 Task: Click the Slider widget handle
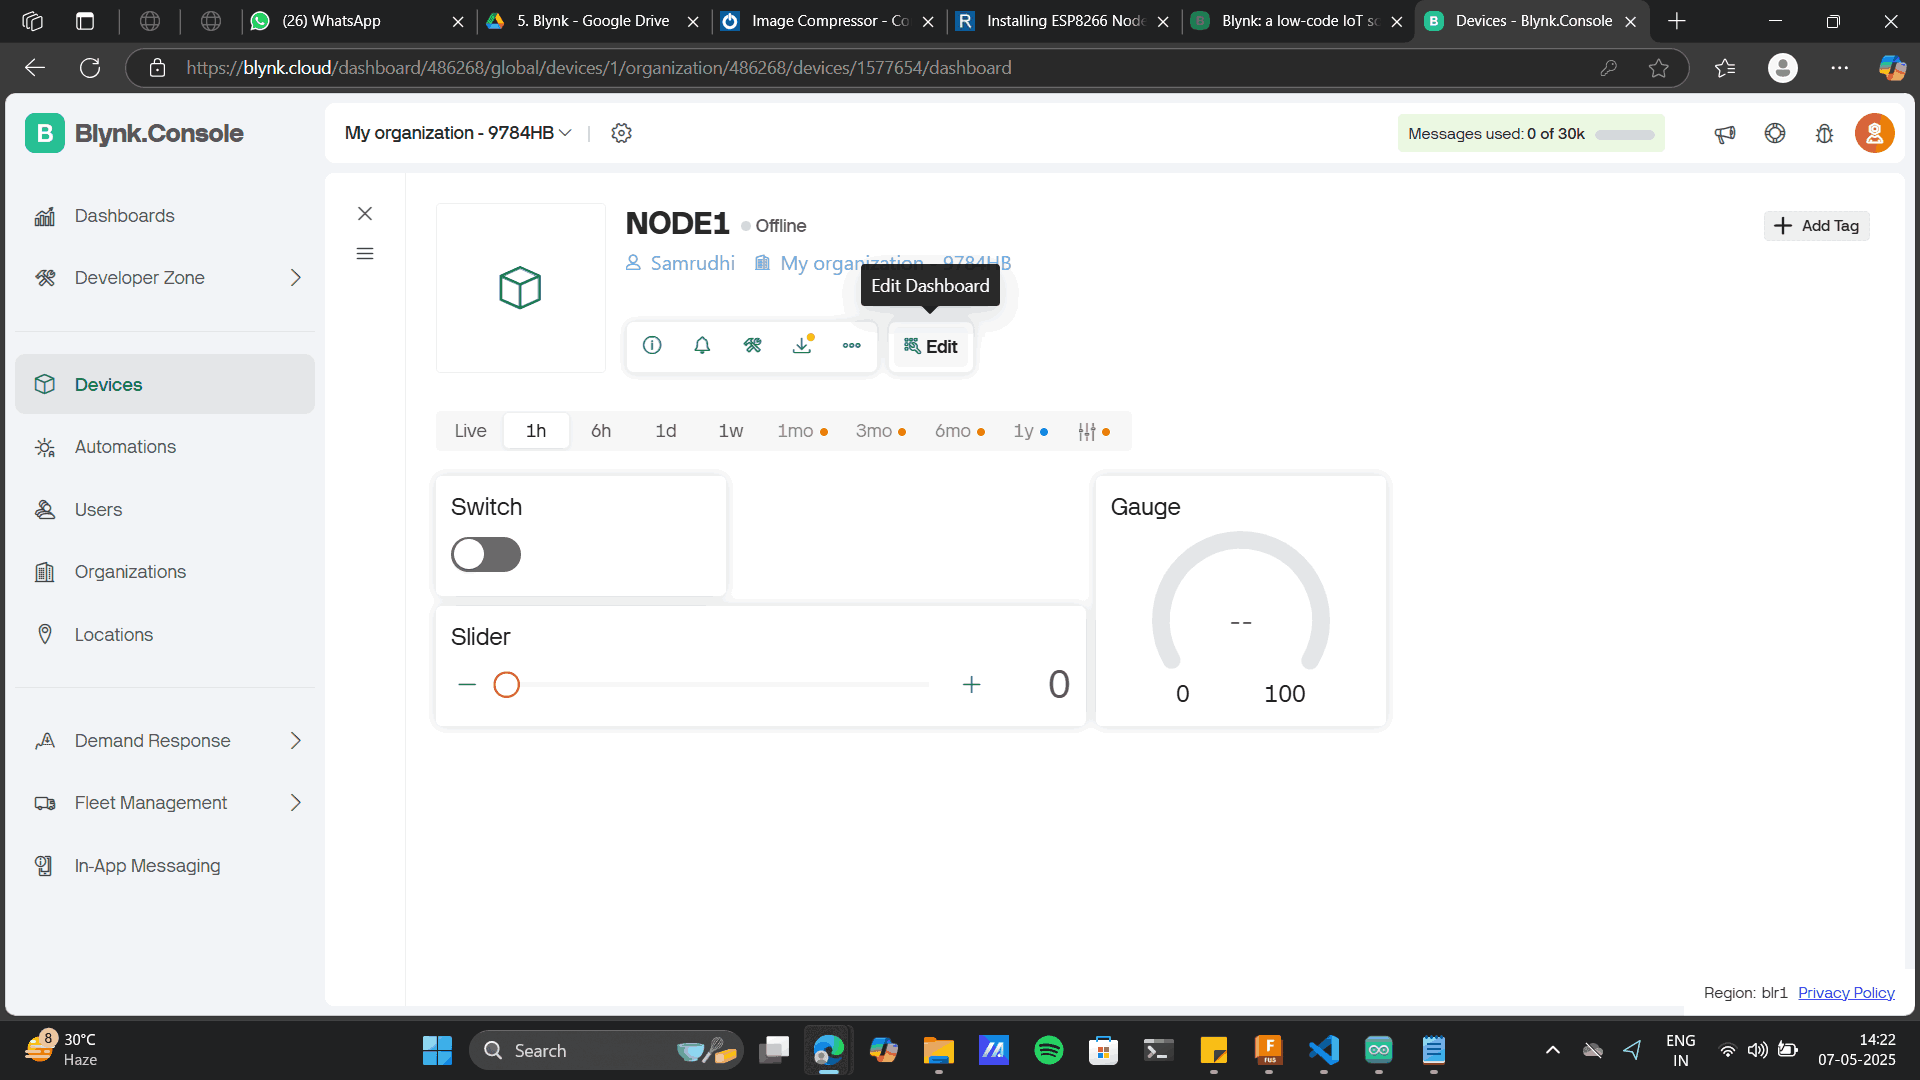(x=507, y=685)
